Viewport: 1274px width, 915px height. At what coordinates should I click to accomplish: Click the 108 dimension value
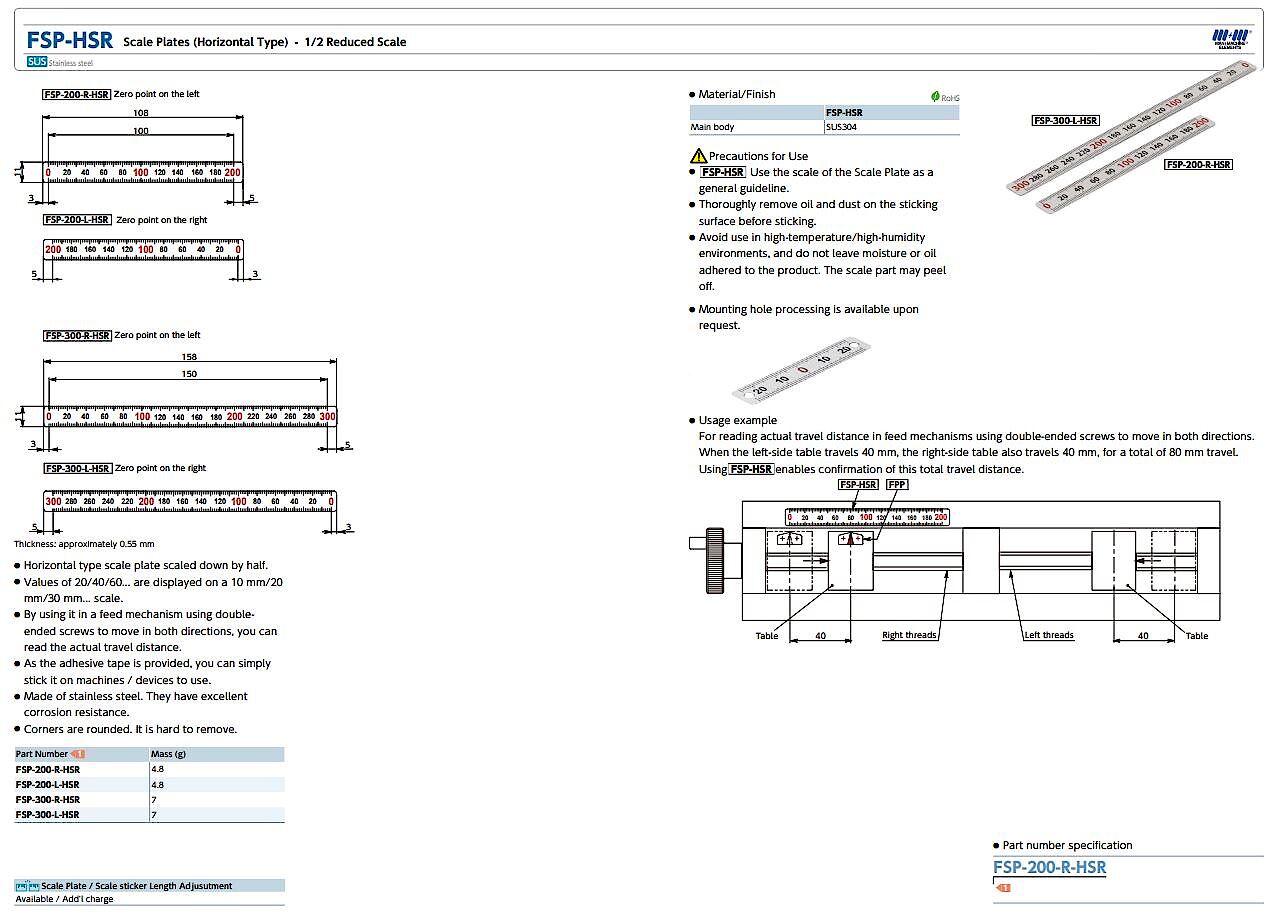141,113
